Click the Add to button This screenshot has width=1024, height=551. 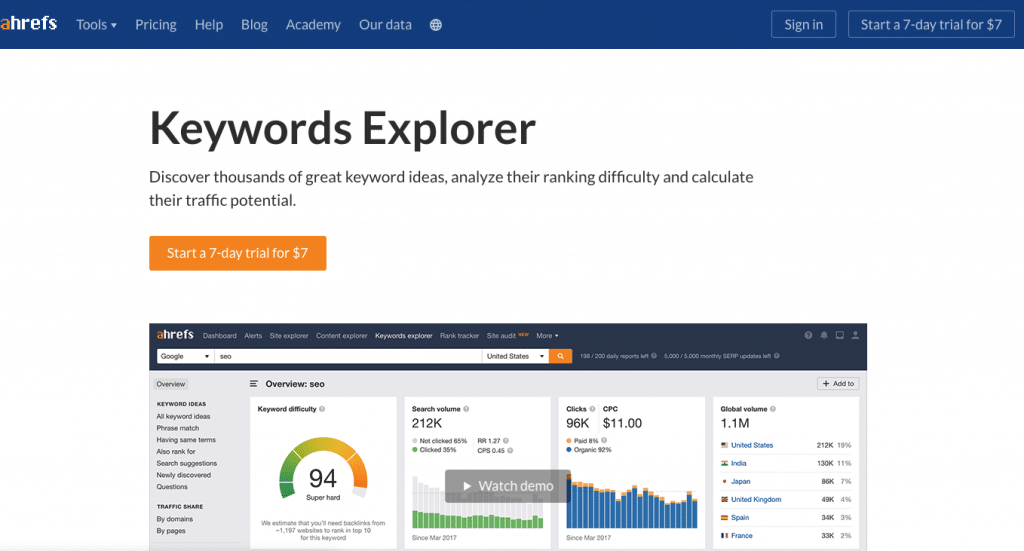(x=838, y=384)
